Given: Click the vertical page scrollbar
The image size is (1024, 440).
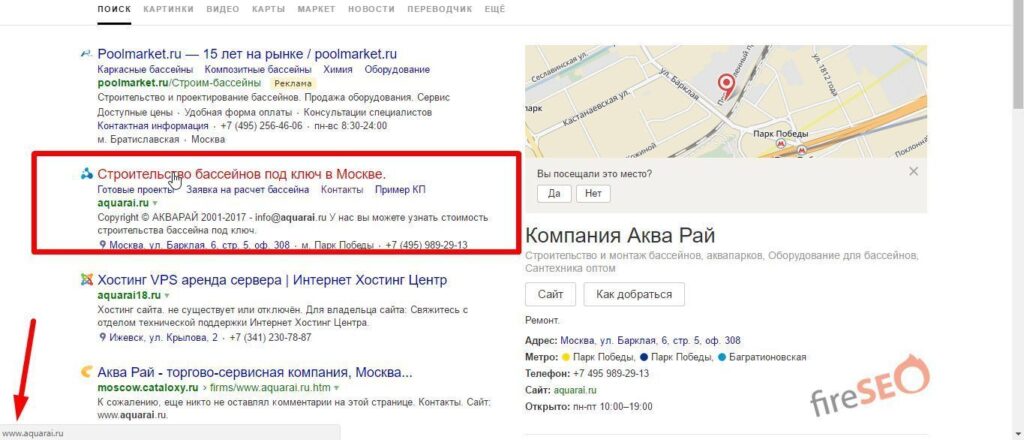Looking at the screenshot, I should [1017, 220].
